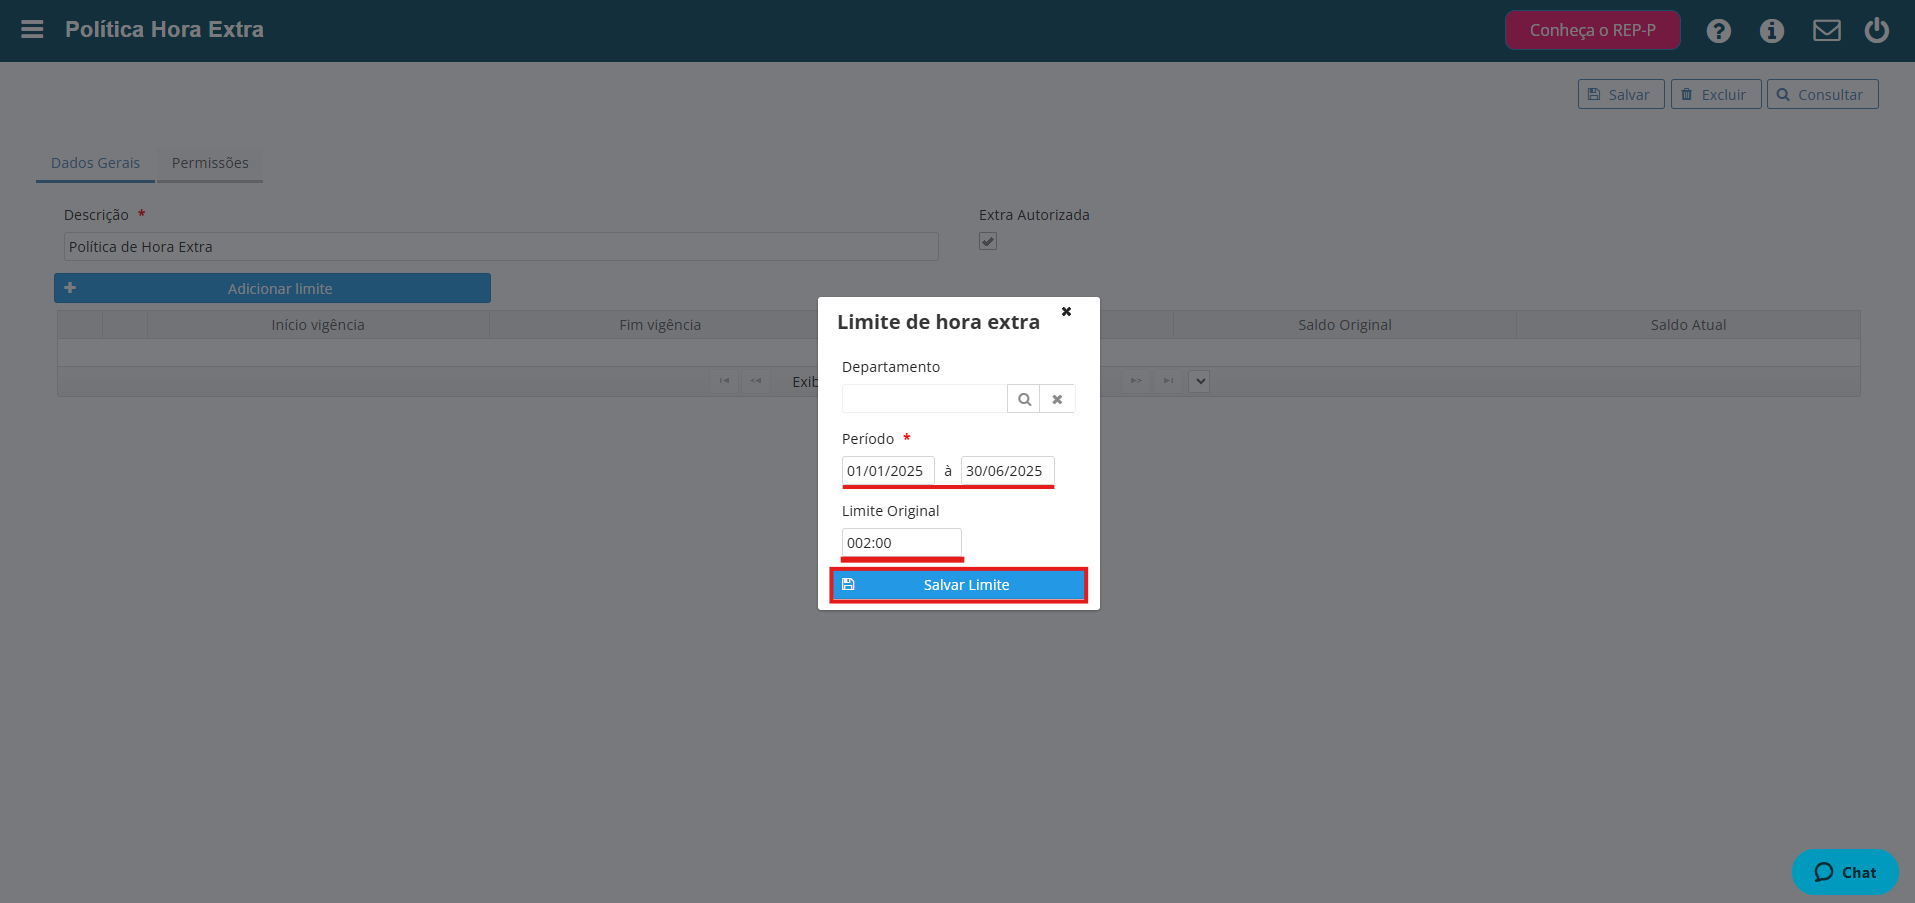Click the Limite Original field 002:00

[x=901, y=543]
